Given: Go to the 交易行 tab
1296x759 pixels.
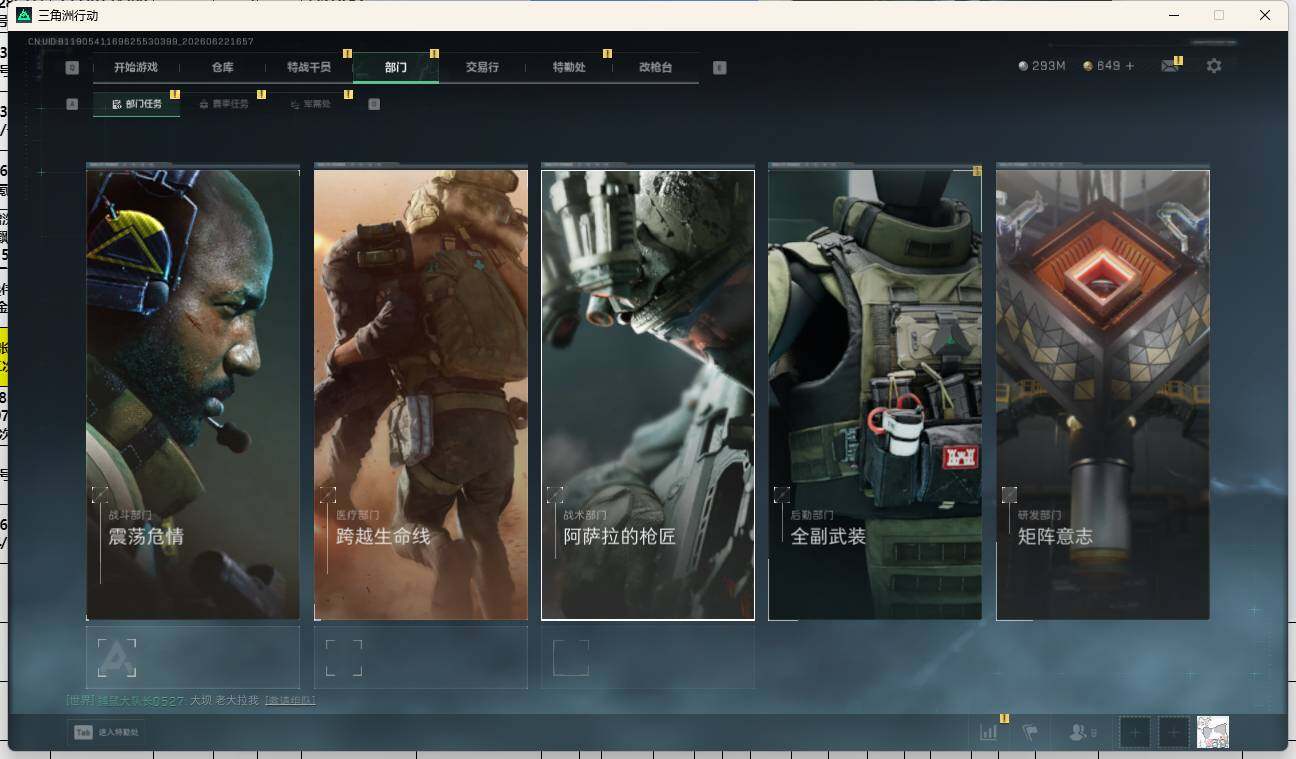Looking at the screenshot, I should [x=482, y=67].
